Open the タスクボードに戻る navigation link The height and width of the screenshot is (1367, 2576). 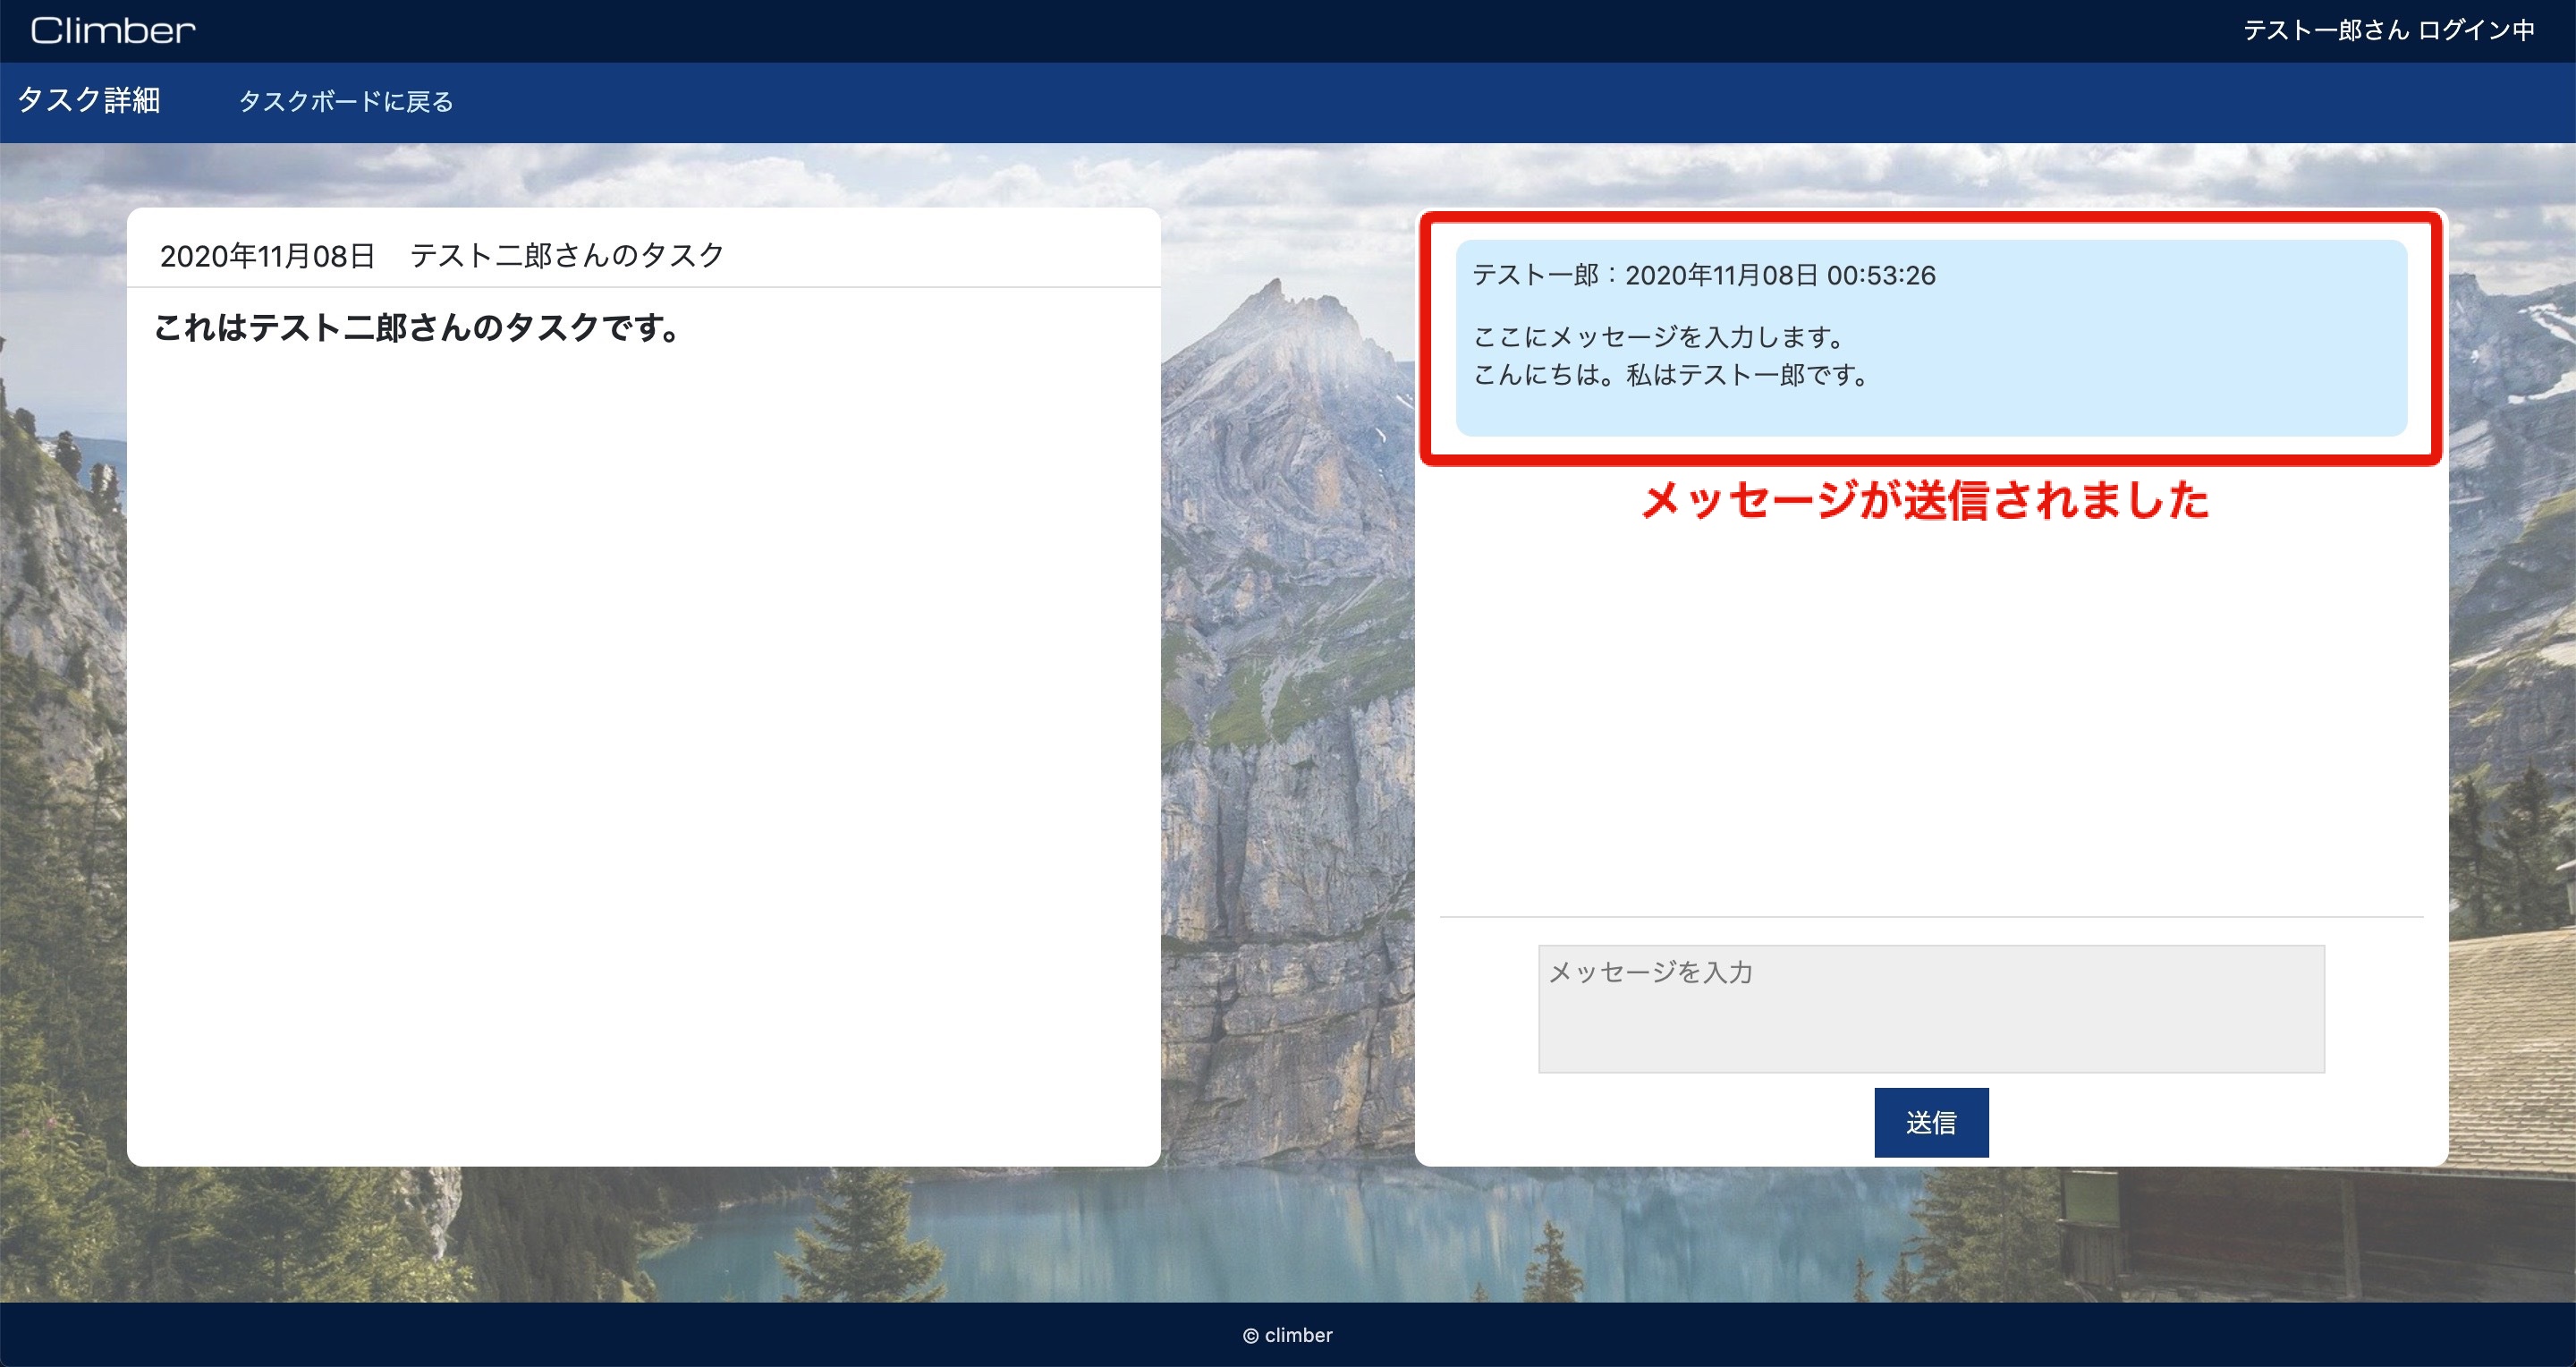pyautogui.click(x=345, y=101)
